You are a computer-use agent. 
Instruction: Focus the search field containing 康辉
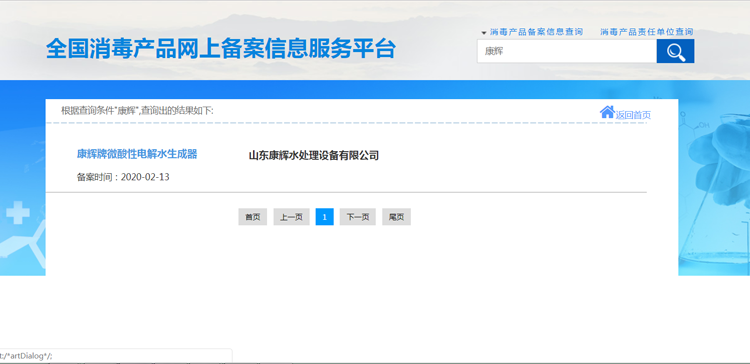pyautogui.click(x=567, y=51)
